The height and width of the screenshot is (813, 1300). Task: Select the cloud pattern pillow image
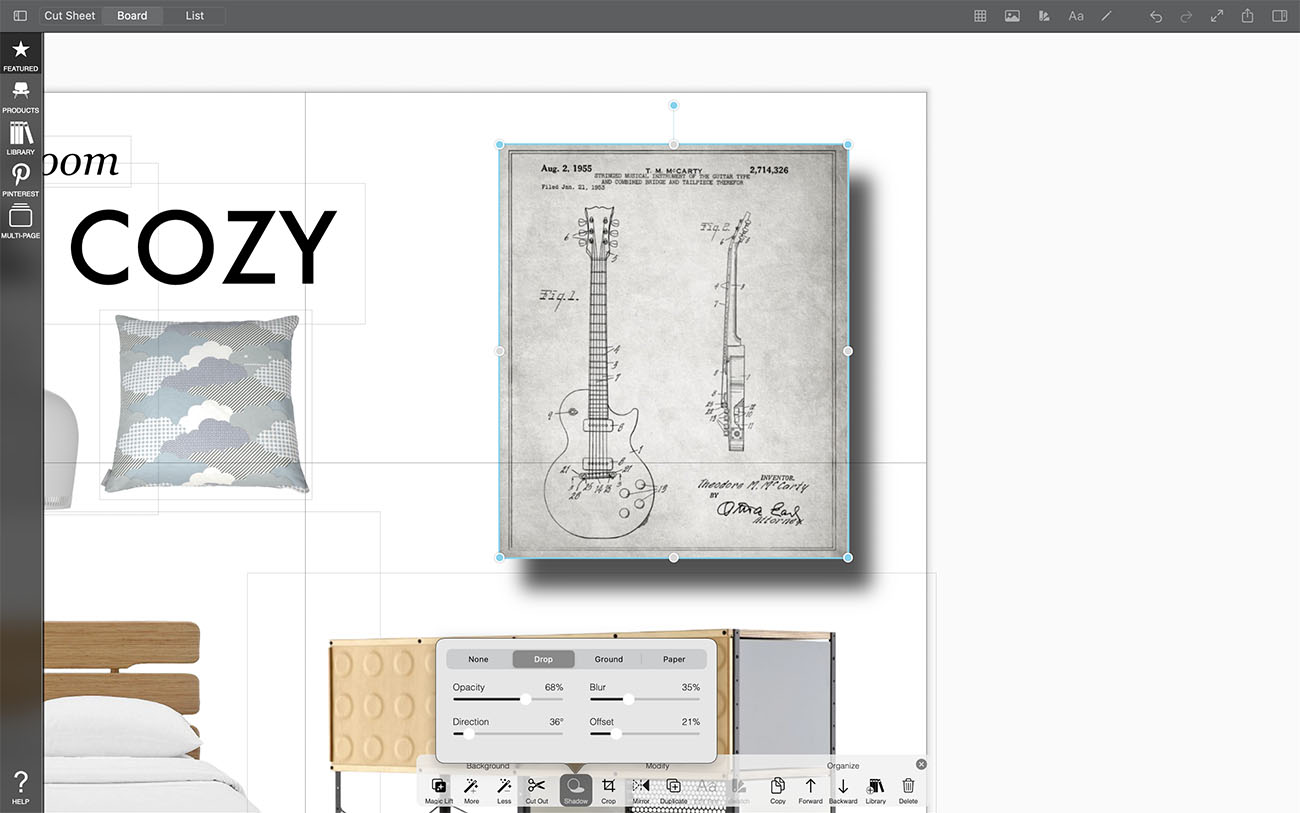coord(206,404)
